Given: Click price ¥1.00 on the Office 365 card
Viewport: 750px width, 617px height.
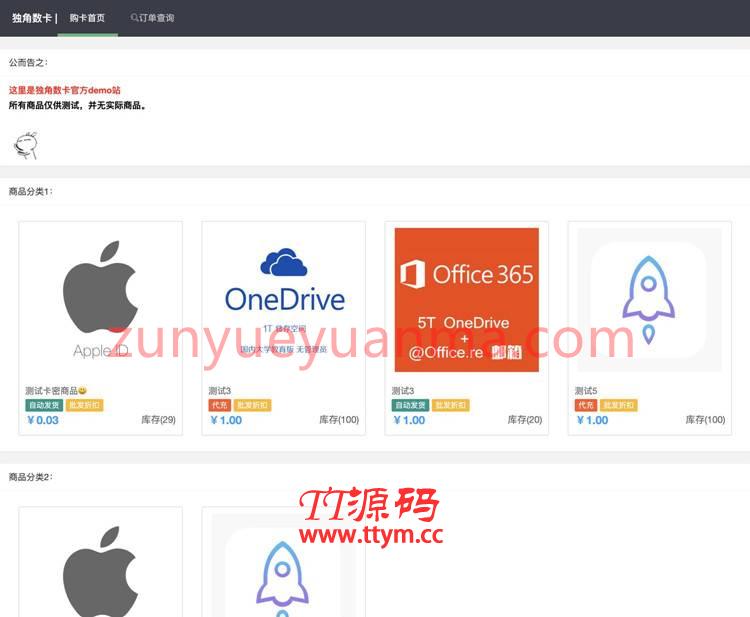Looking at the screenshot, I should coord(409,420).
